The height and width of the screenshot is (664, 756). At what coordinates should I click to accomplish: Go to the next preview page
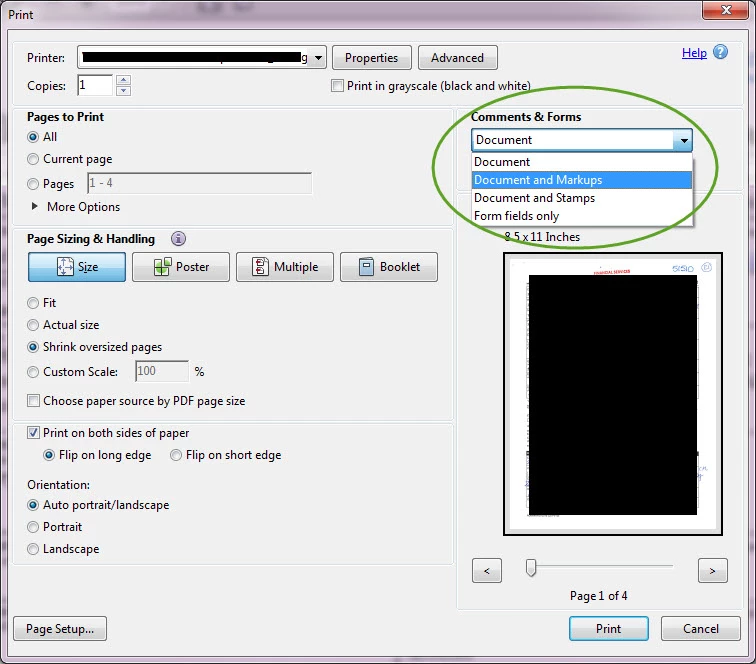click(x=713, y=571)
